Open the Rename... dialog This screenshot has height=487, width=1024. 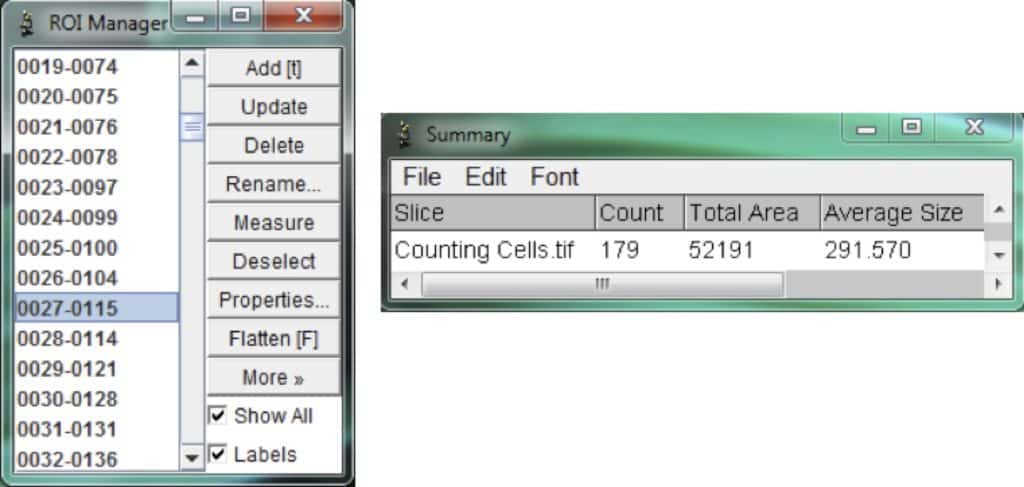[274, 183]
